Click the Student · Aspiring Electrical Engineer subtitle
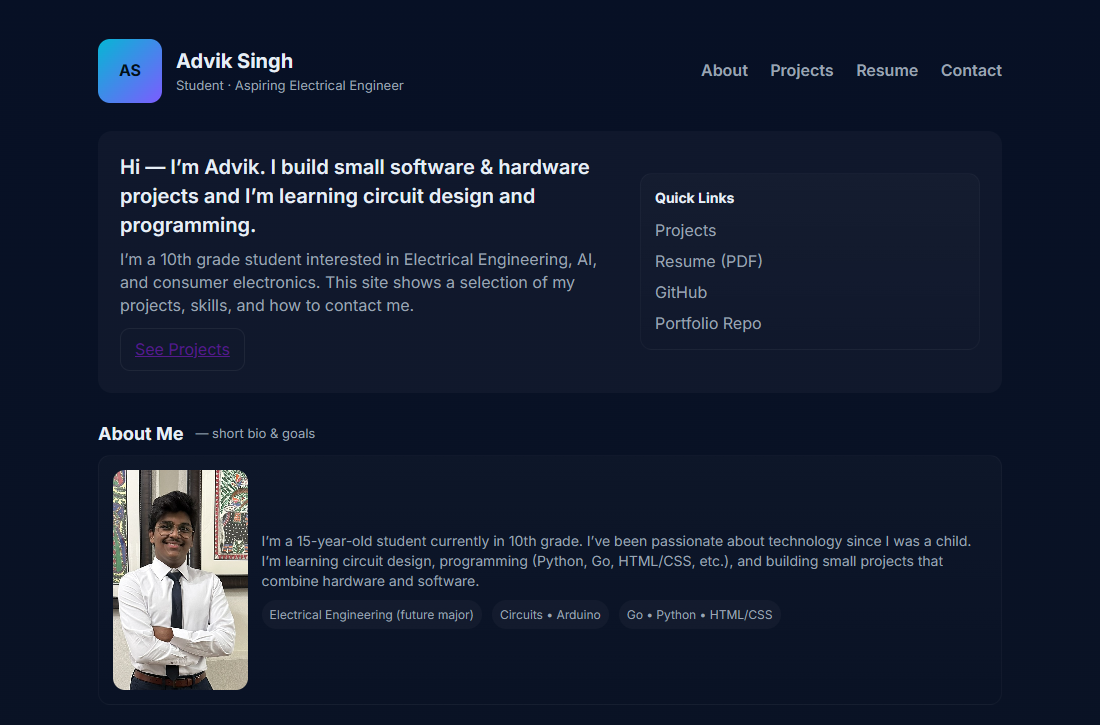 pos(290,86)
